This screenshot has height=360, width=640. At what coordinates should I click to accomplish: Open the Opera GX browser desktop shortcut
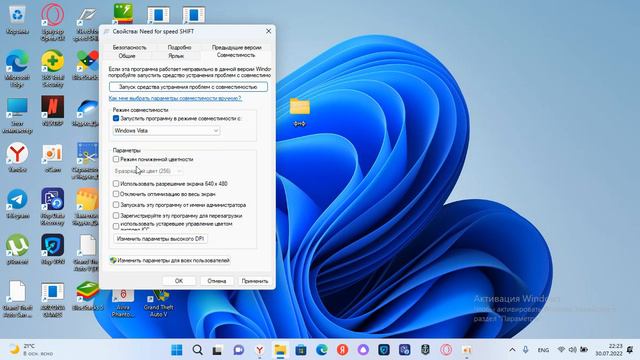coord(53,21)
